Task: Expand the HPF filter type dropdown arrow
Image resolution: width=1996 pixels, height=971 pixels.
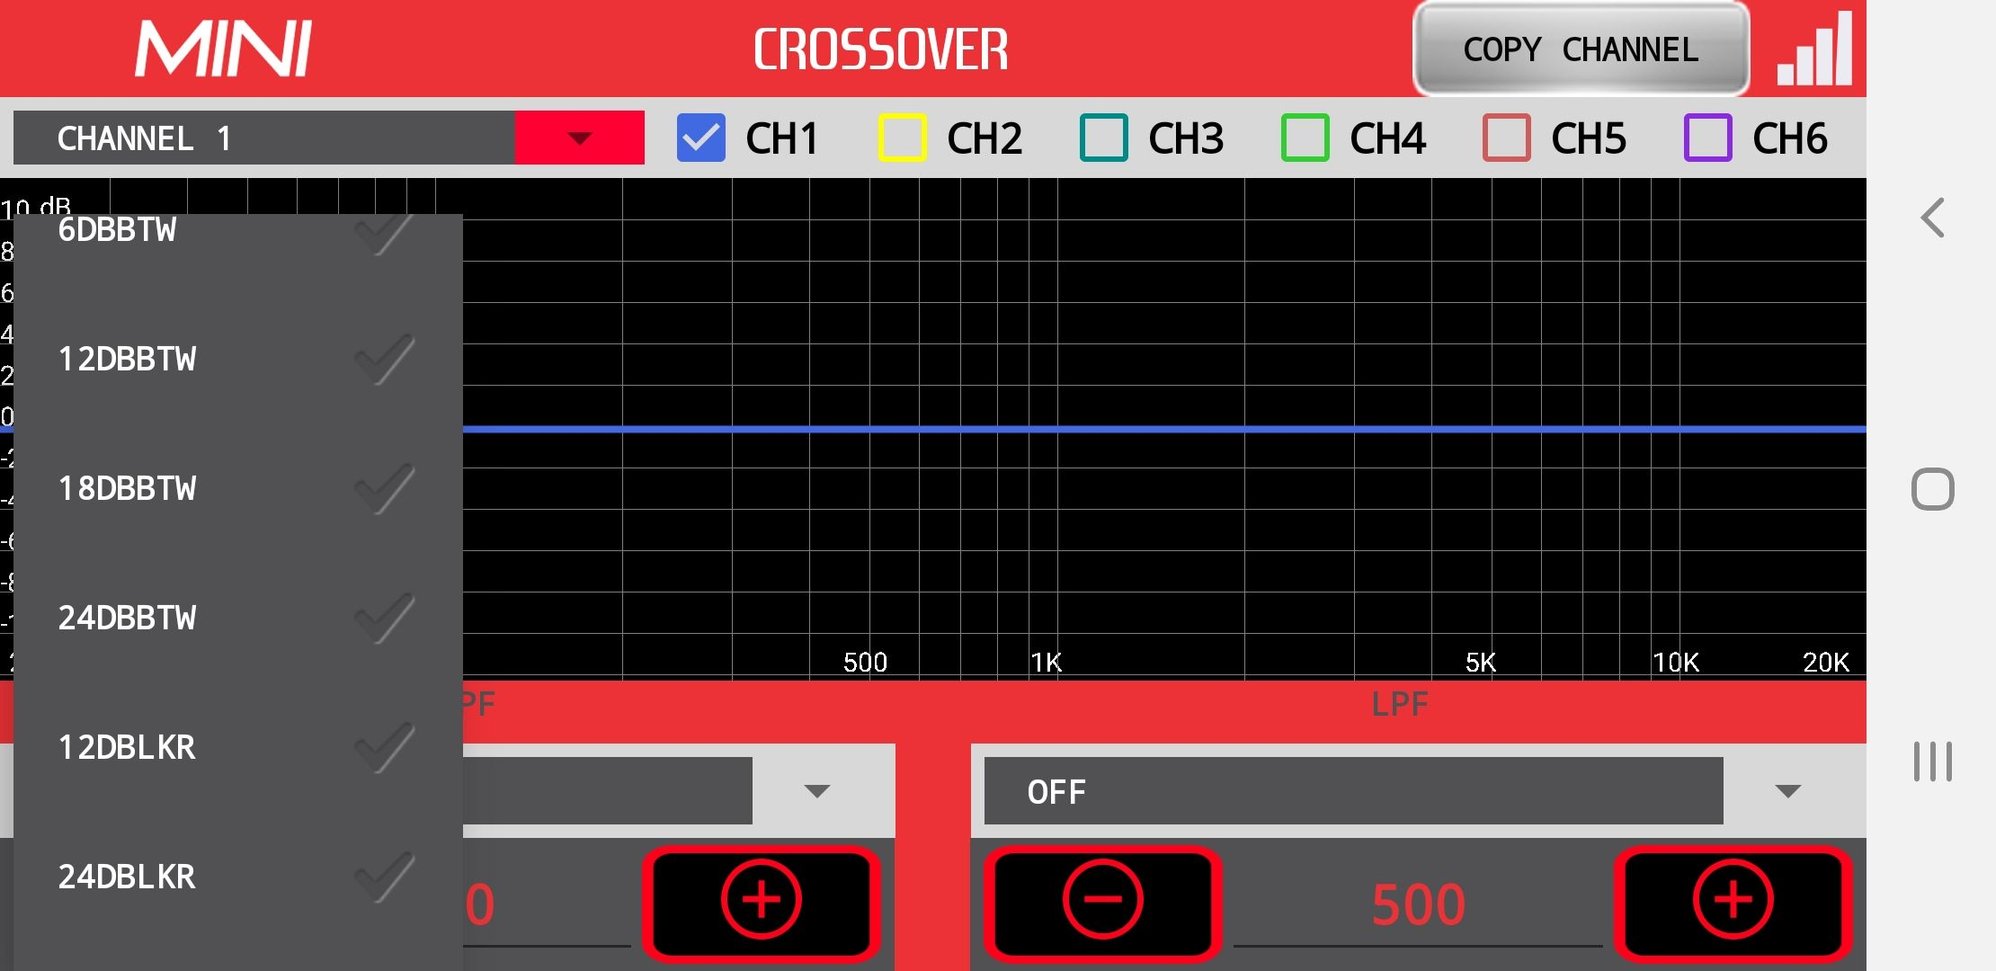Action: point(817,791)
